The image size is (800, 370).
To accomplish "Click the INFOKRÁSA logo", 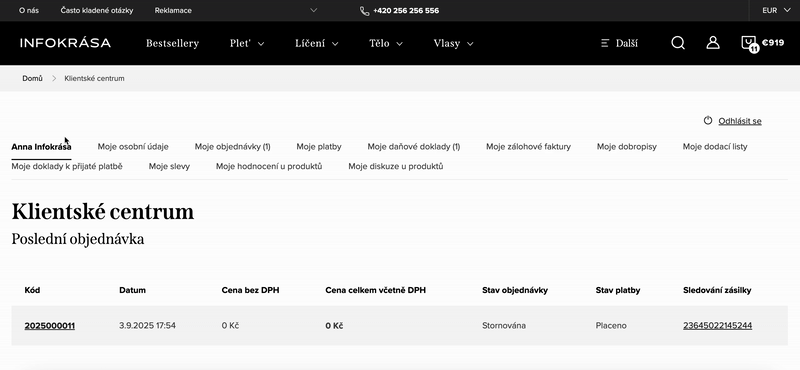I will tap(65, 43).
